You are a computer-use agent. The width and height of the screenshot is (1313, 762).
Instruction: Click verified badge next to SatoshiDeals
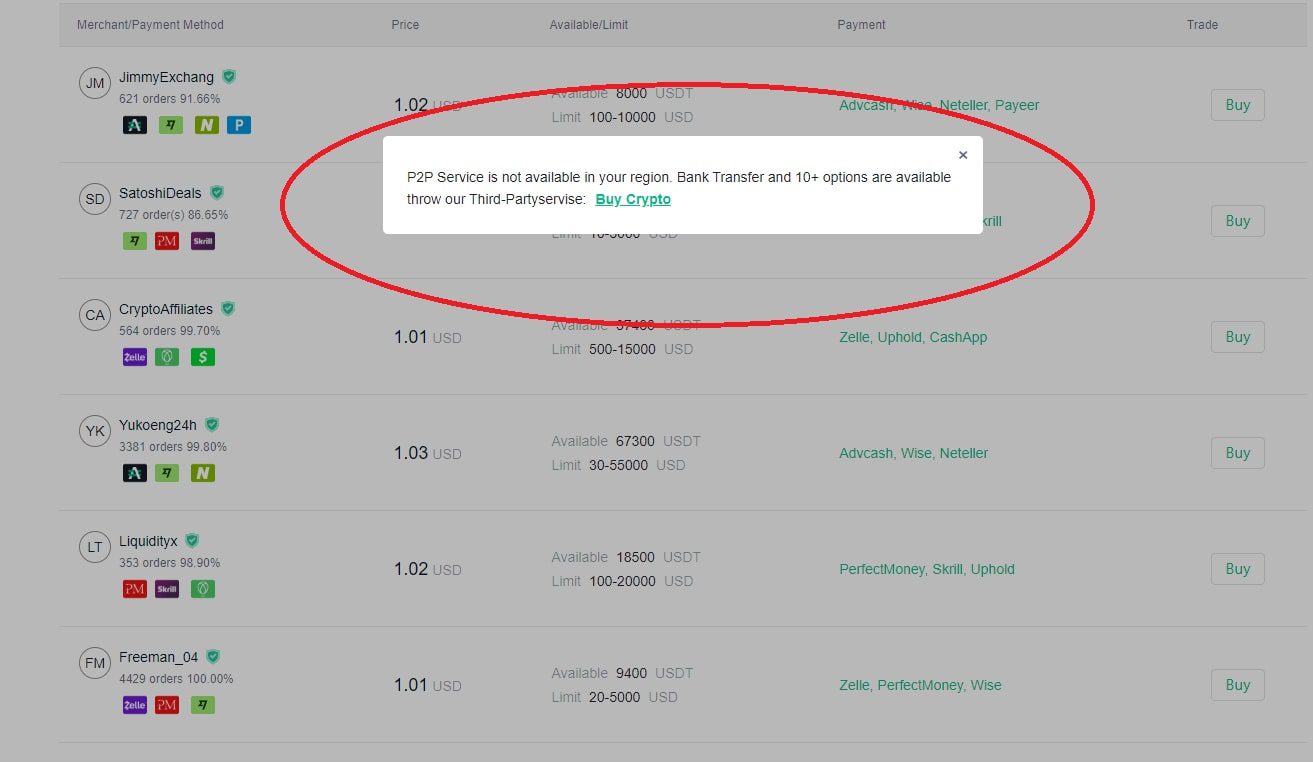[217, 193]
